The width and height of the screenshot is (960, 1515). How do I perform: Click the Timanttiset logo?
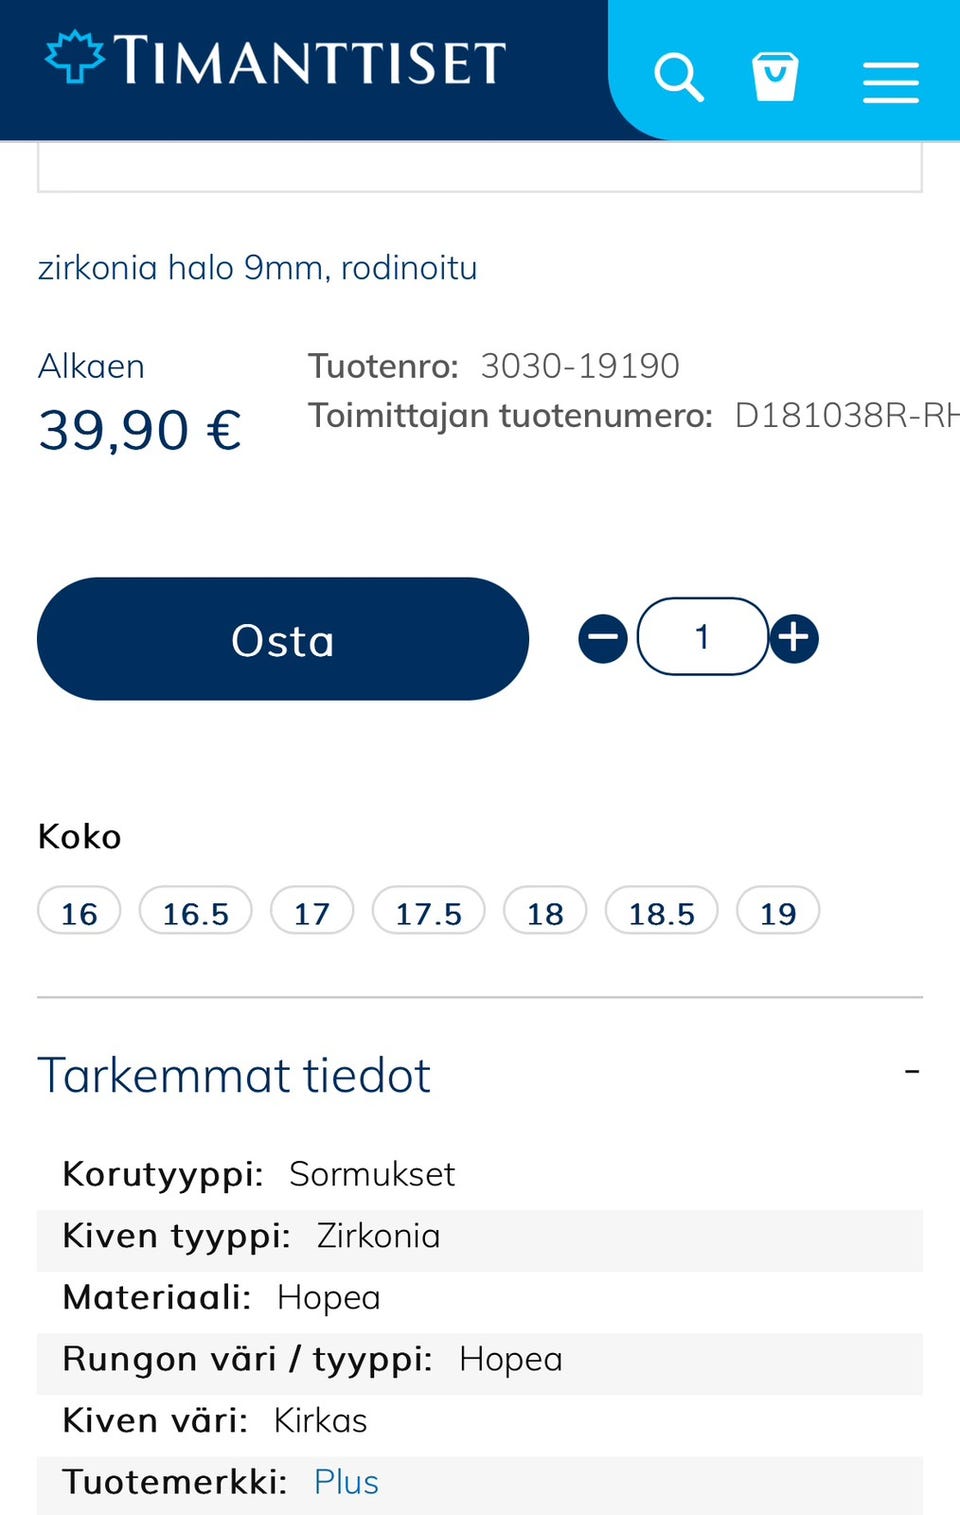276,60
